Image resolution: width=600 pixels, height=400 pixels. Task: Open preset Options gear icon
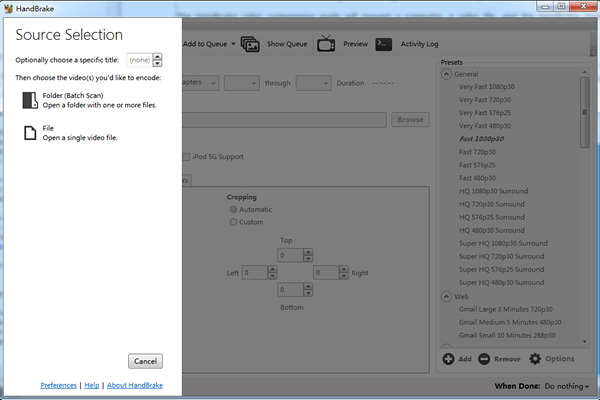[535, 359]
